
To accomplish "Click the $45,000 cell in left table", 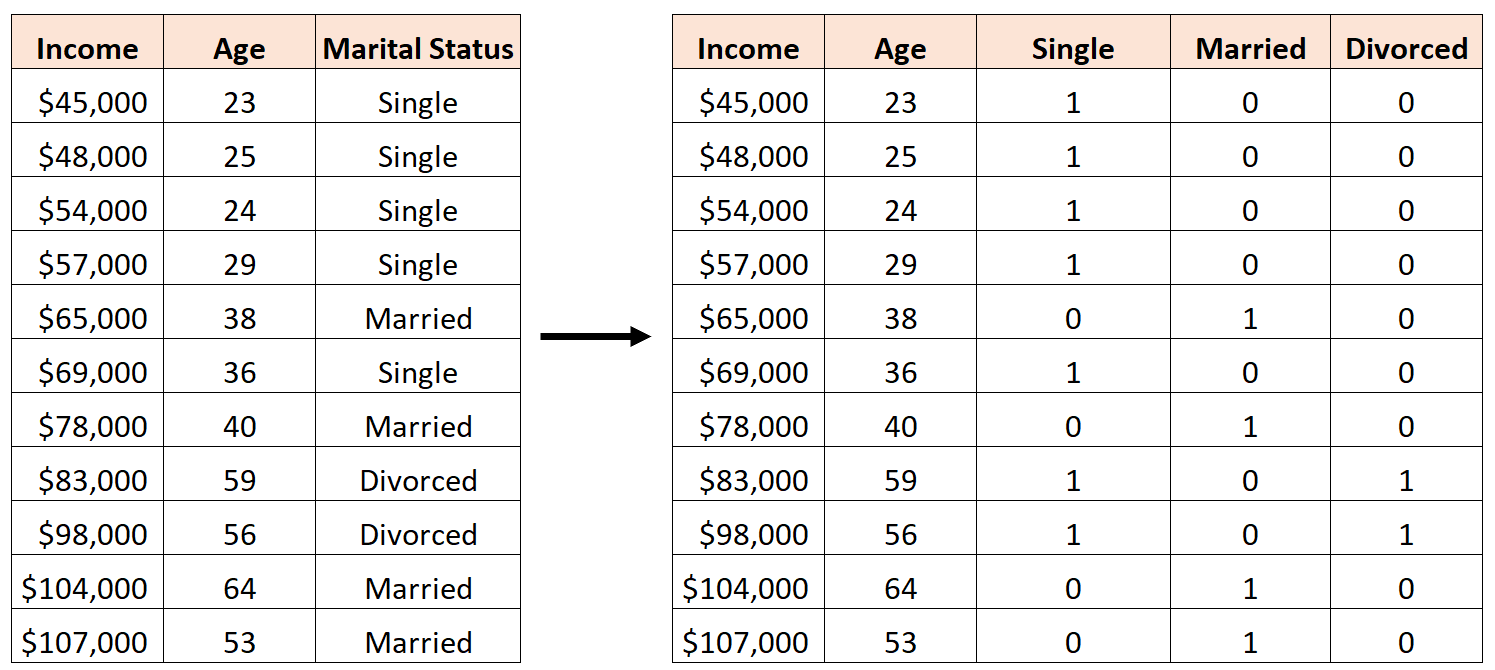I will [92, 103].
